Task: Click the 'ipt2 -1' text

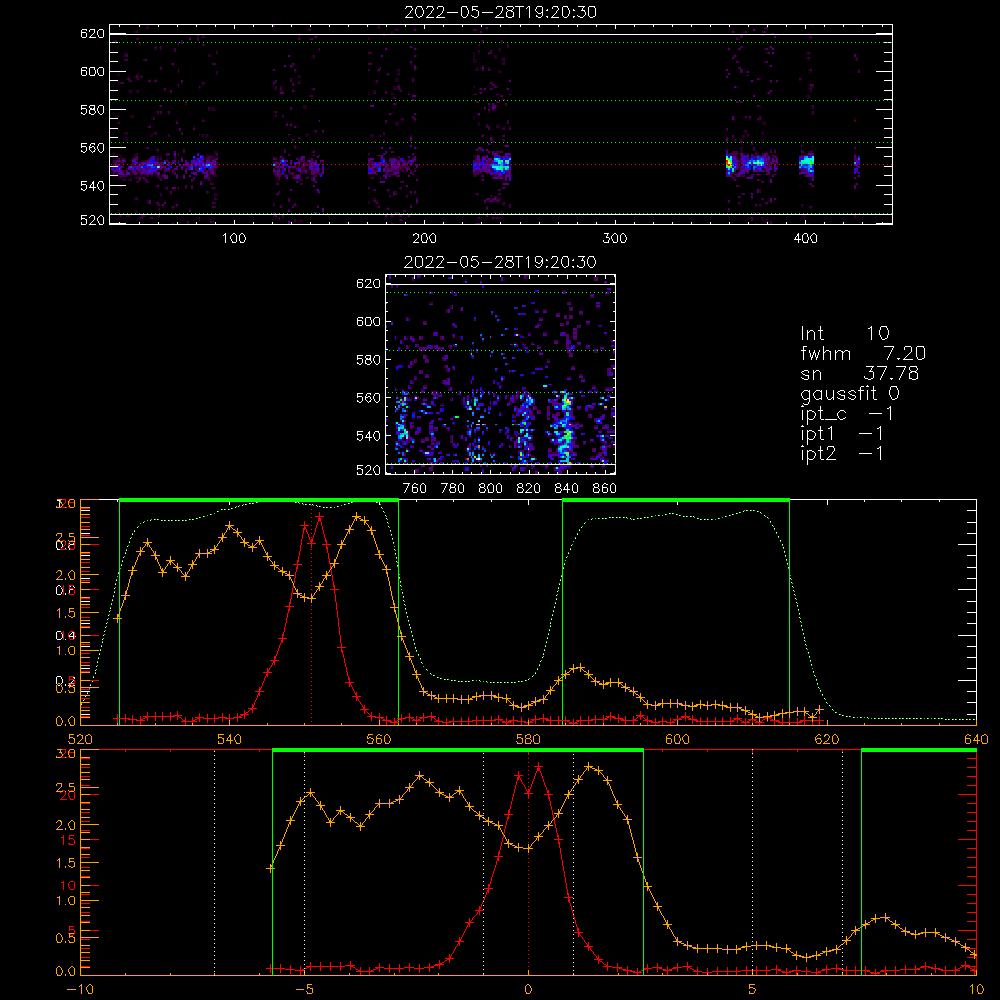Action: click(x=842, y=453)
